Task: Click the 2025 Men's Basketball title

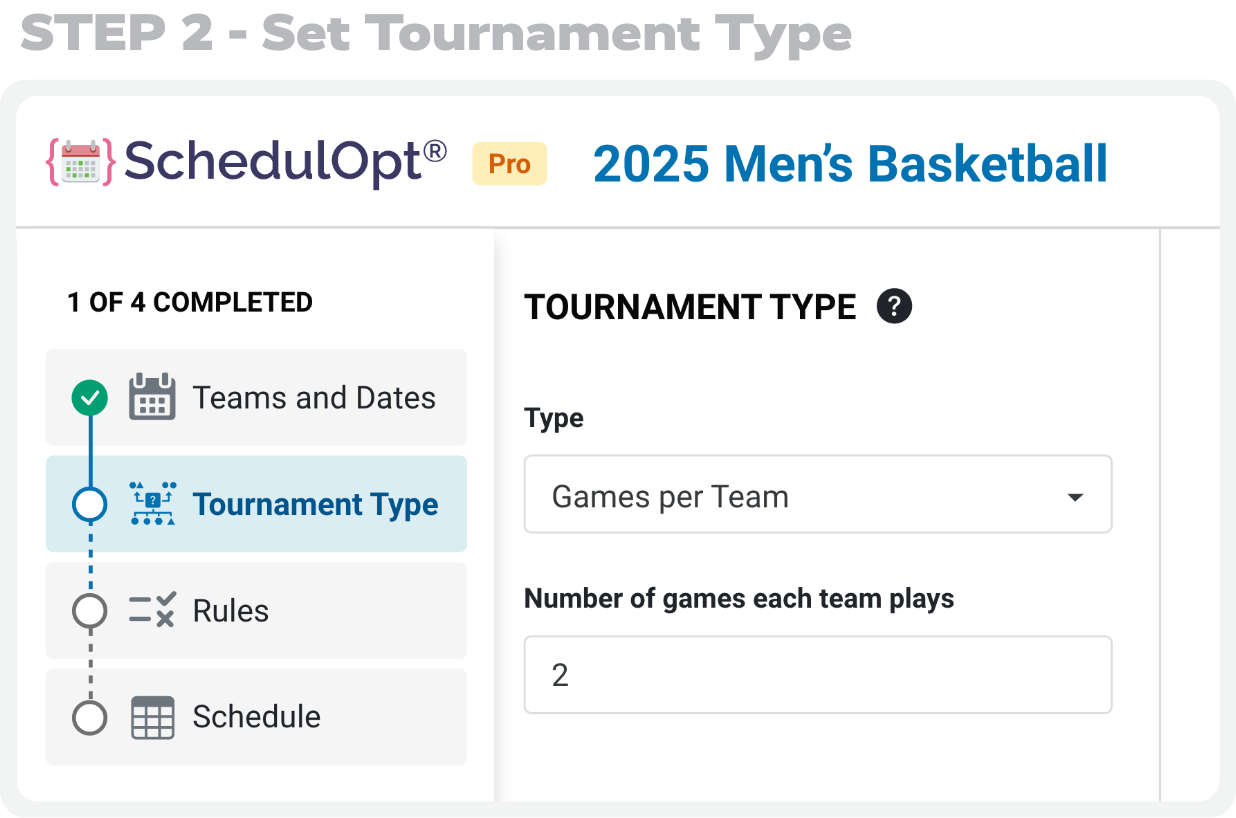Action: click(x=850, y=164)
